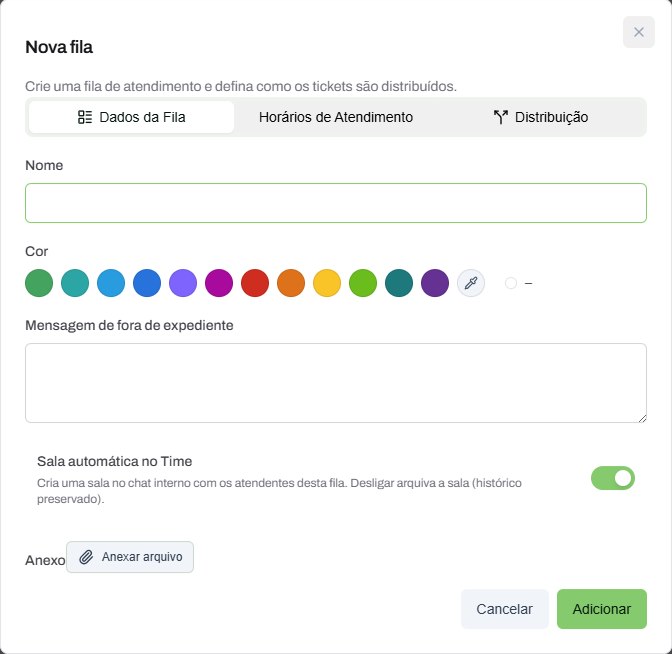Click the selected-color preview circle

click(511, 283)
